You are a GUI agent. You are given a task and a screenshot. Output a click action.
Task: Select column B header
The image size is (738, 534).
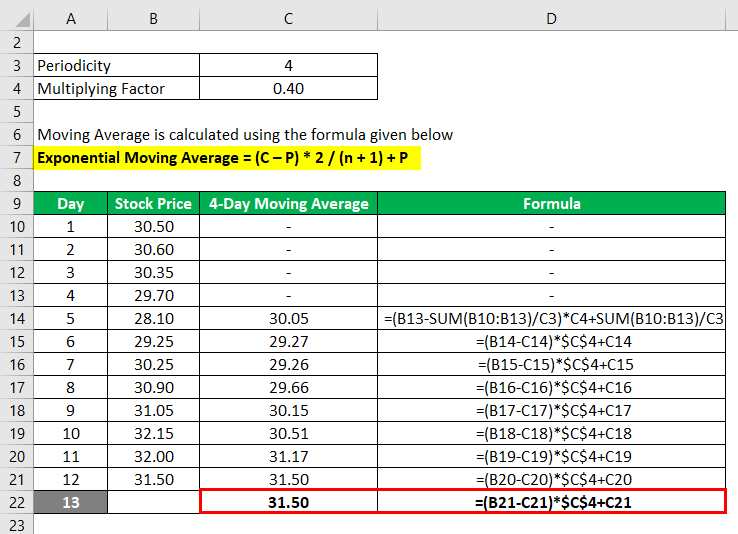click(153, 19)
